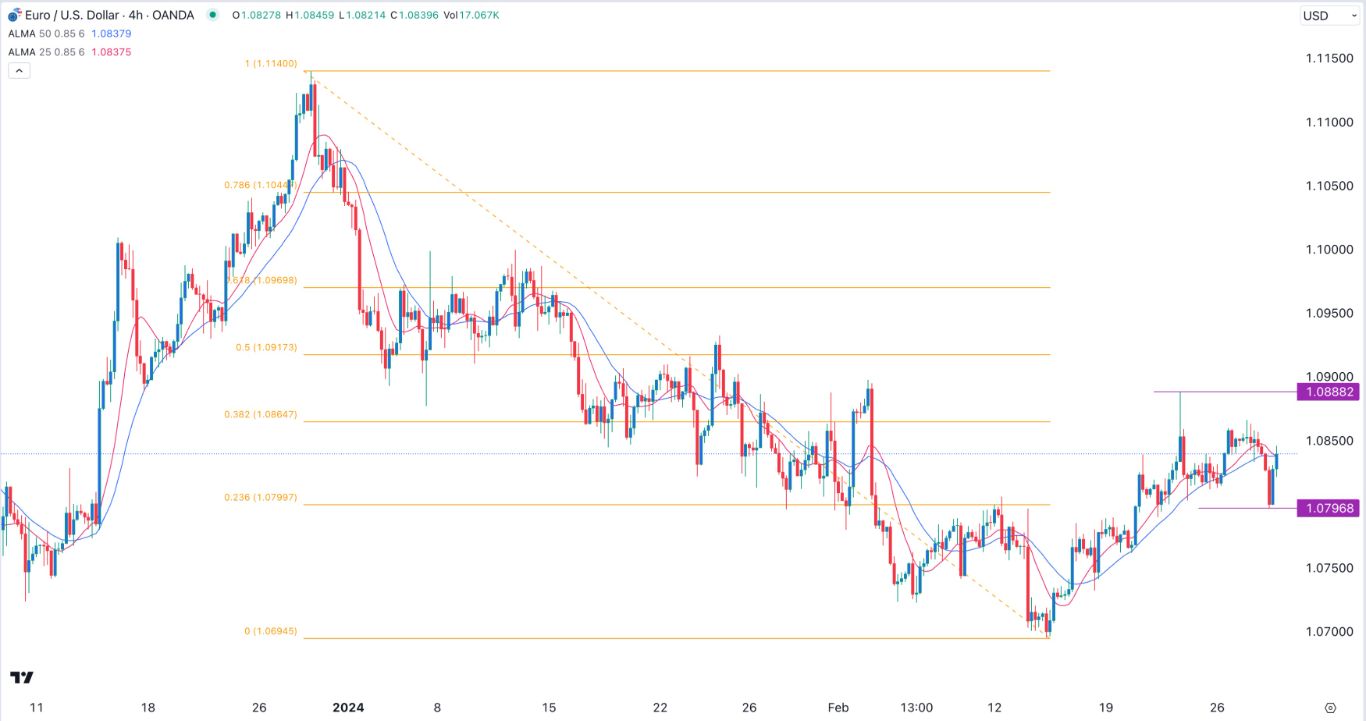1366x721 pixels.
Task: Click the green market status dot
Action: [212, 15]
